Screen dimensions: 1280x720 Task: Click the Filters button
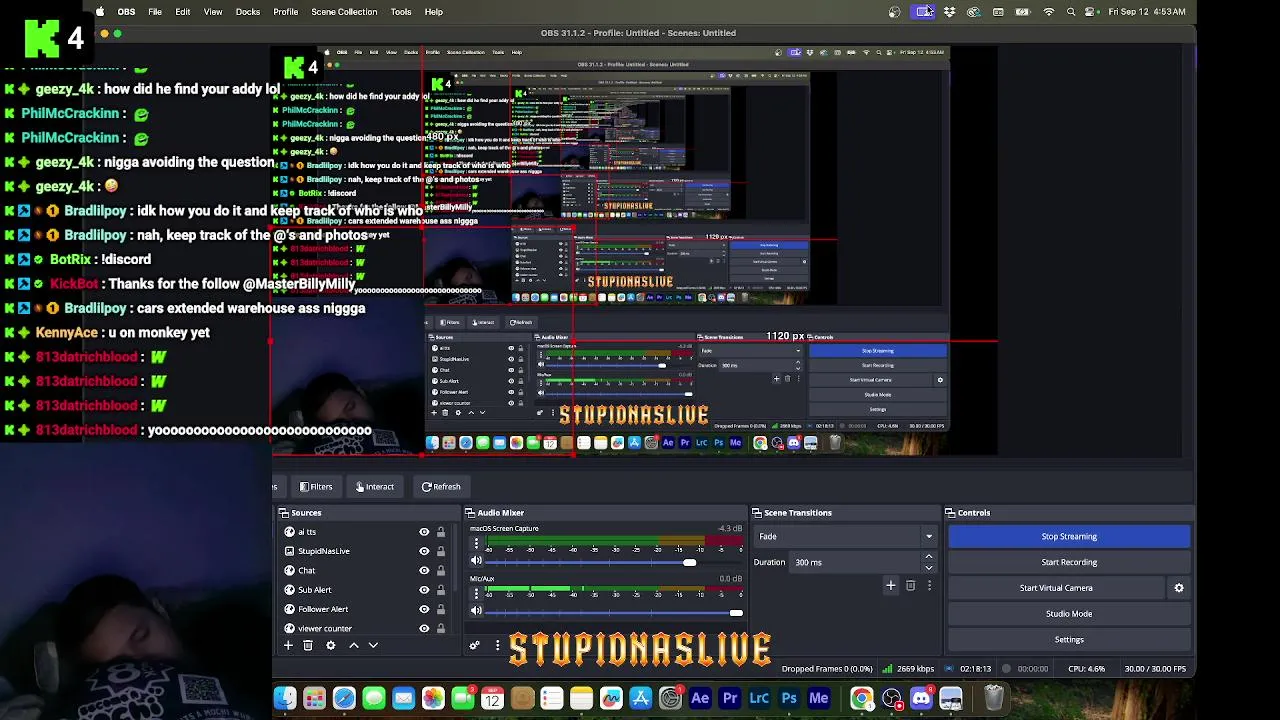click(316, 487)
